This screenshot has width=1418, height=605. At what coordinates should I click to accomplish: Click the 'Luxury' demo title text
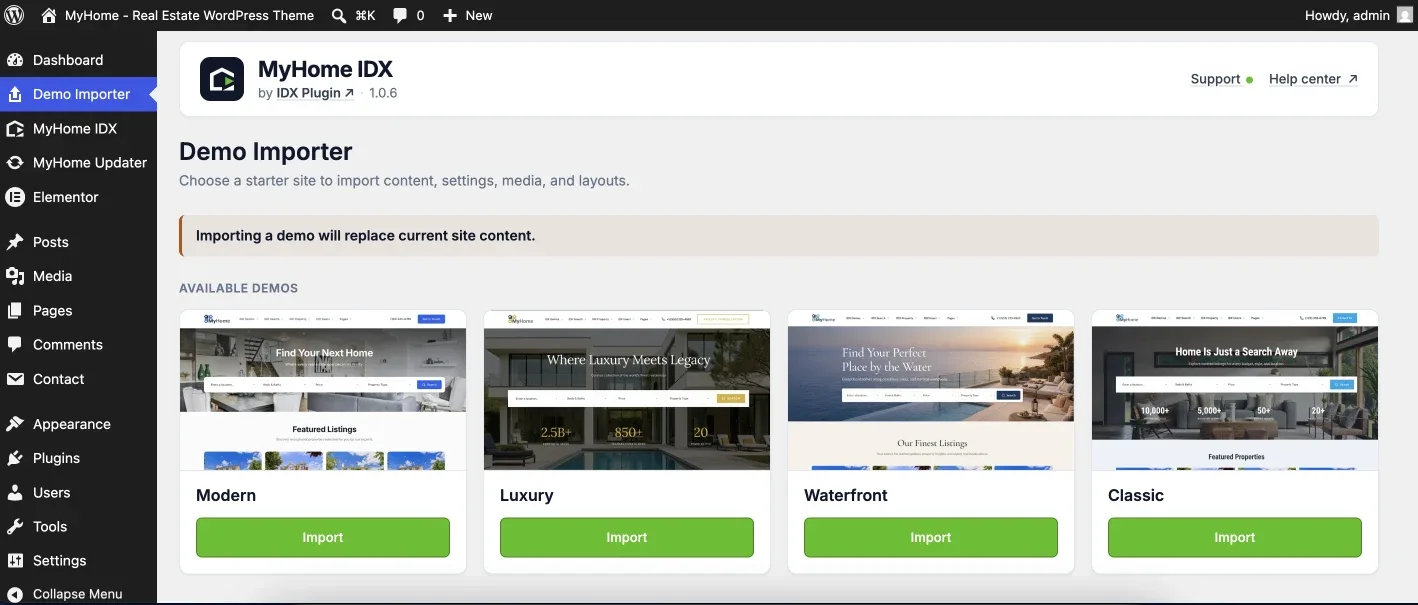pos(527,495)
